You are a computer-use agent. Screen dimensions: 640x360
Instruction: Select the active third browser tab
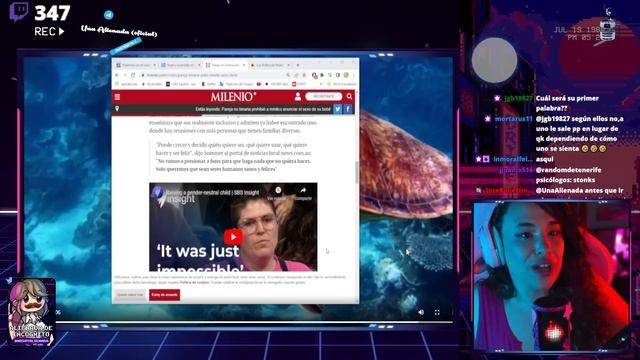(225, 65)
